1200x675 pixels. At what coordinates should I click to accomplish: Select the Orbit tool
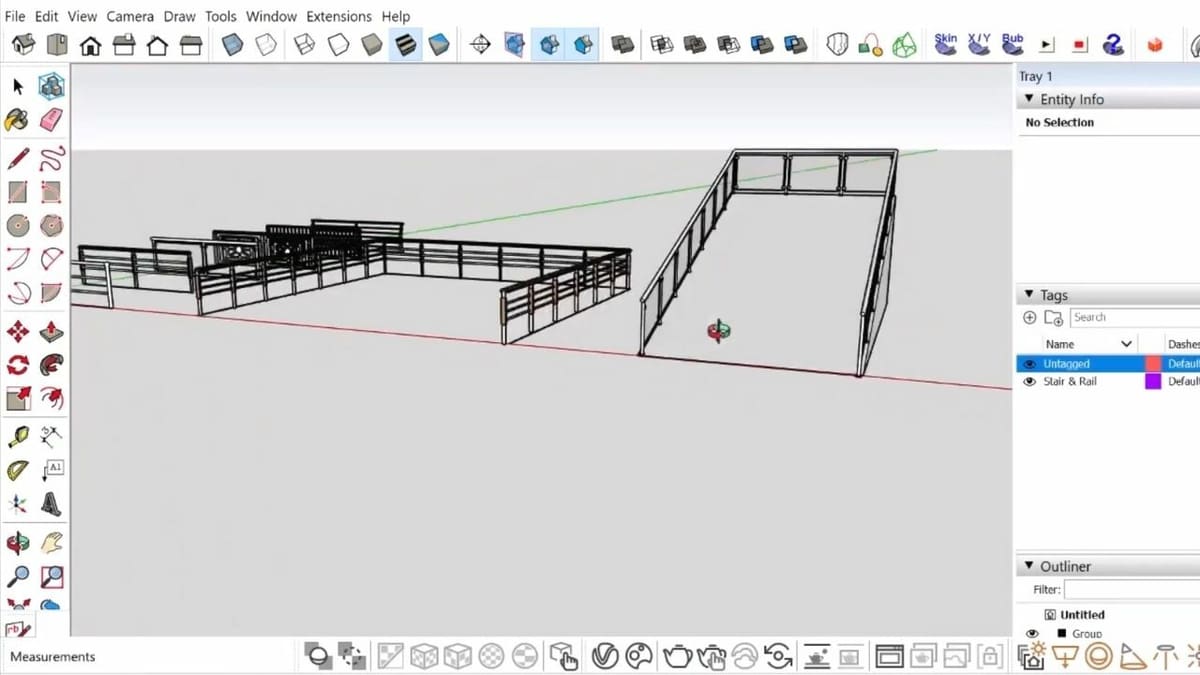point(17,543)
